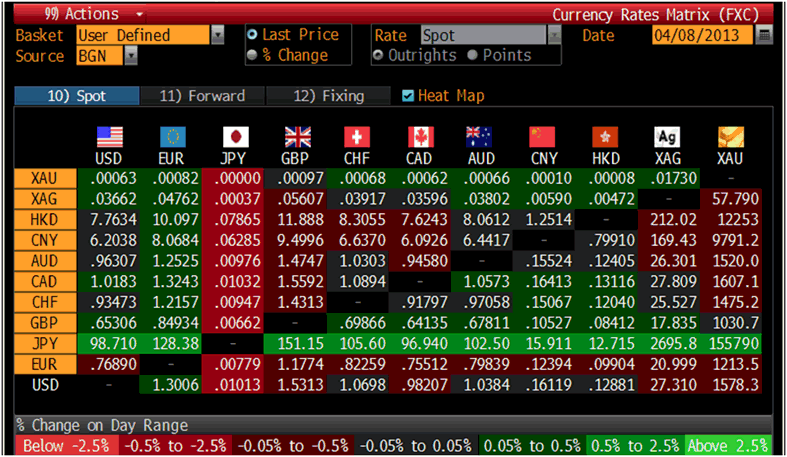
Task: Click the CAD Canada flag icon
Action: pyautogui.click(x=420, y=137)
